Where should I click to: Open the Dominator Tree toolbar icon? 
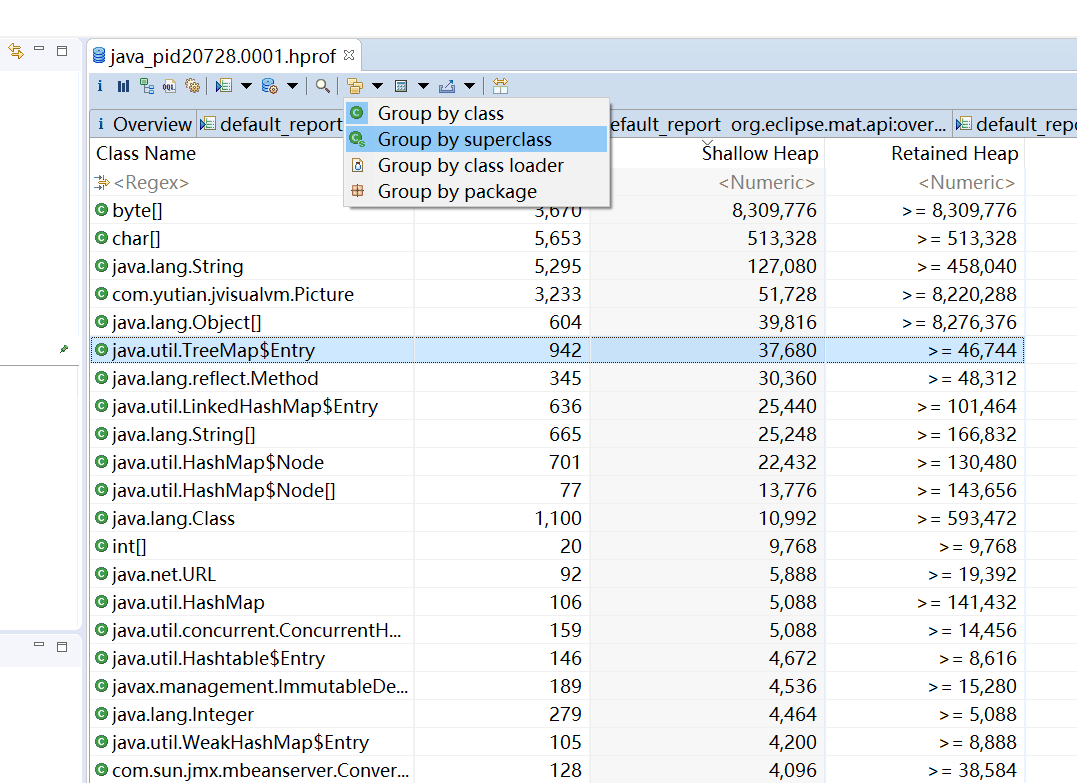[x=147, y=86]
